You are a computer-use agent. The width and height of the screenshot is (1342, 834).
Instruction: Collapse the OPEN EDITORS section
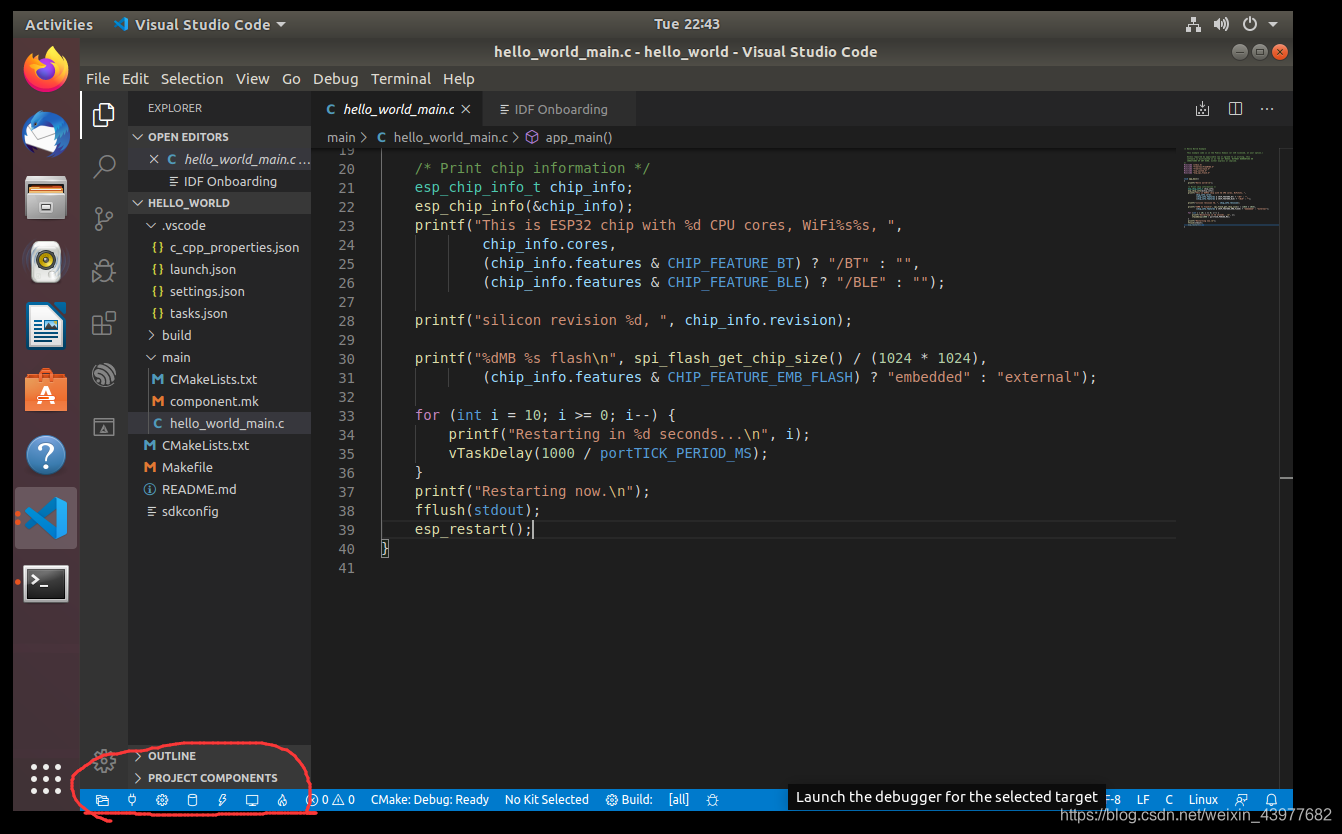219,137
